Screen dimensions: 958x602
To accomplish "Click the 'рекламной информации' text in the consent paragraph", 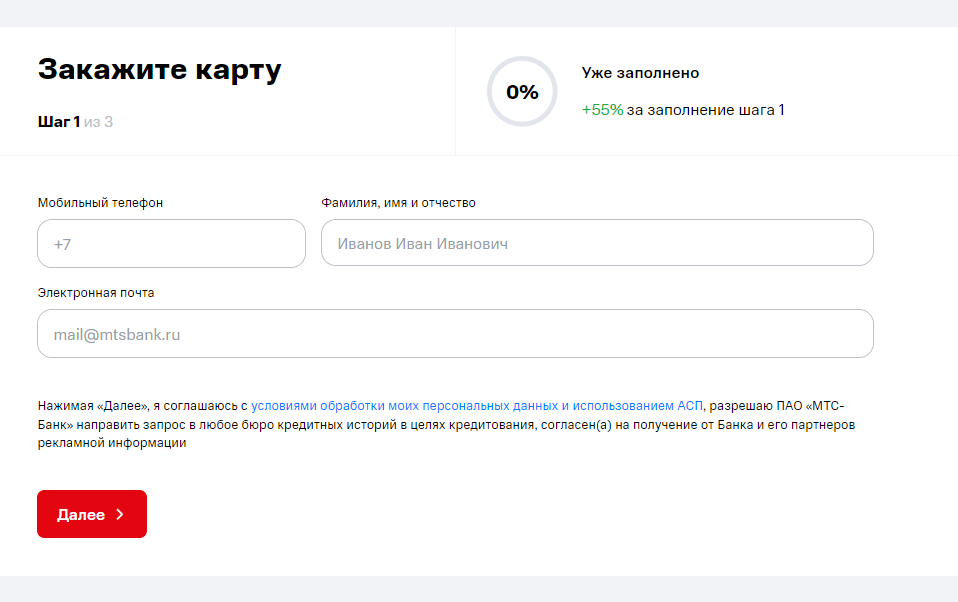I will pos(112,444).
